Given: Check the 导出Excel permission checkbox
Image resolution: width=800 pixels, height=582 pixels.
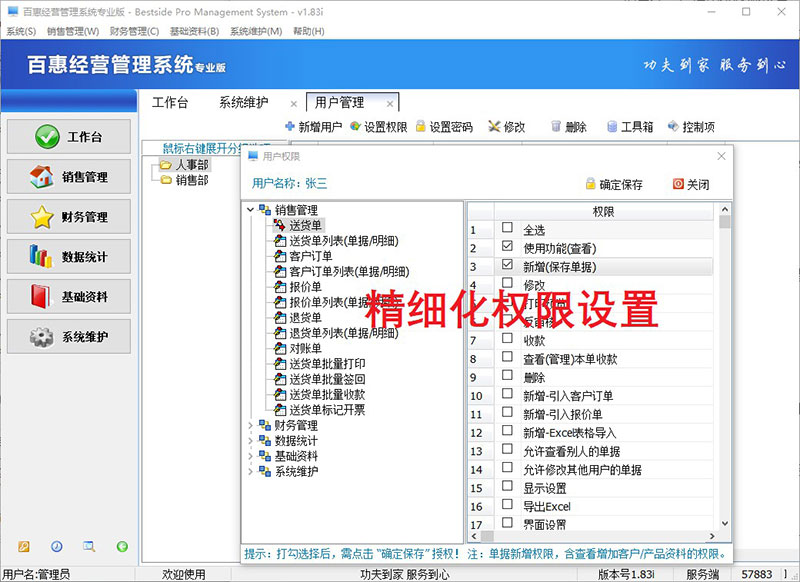Looking at the screenshot, I should coord(507,504).
